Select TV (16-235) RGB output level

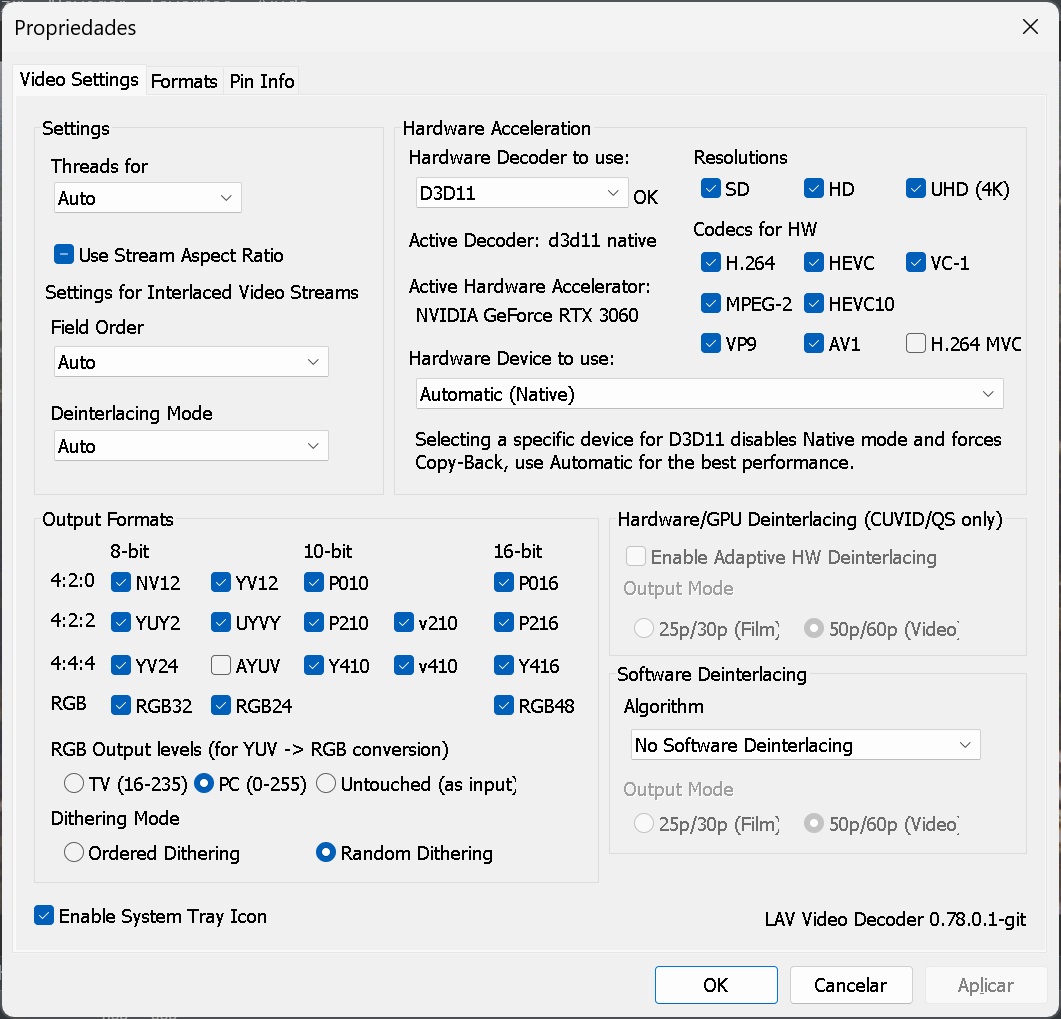[x=74, y=784]
